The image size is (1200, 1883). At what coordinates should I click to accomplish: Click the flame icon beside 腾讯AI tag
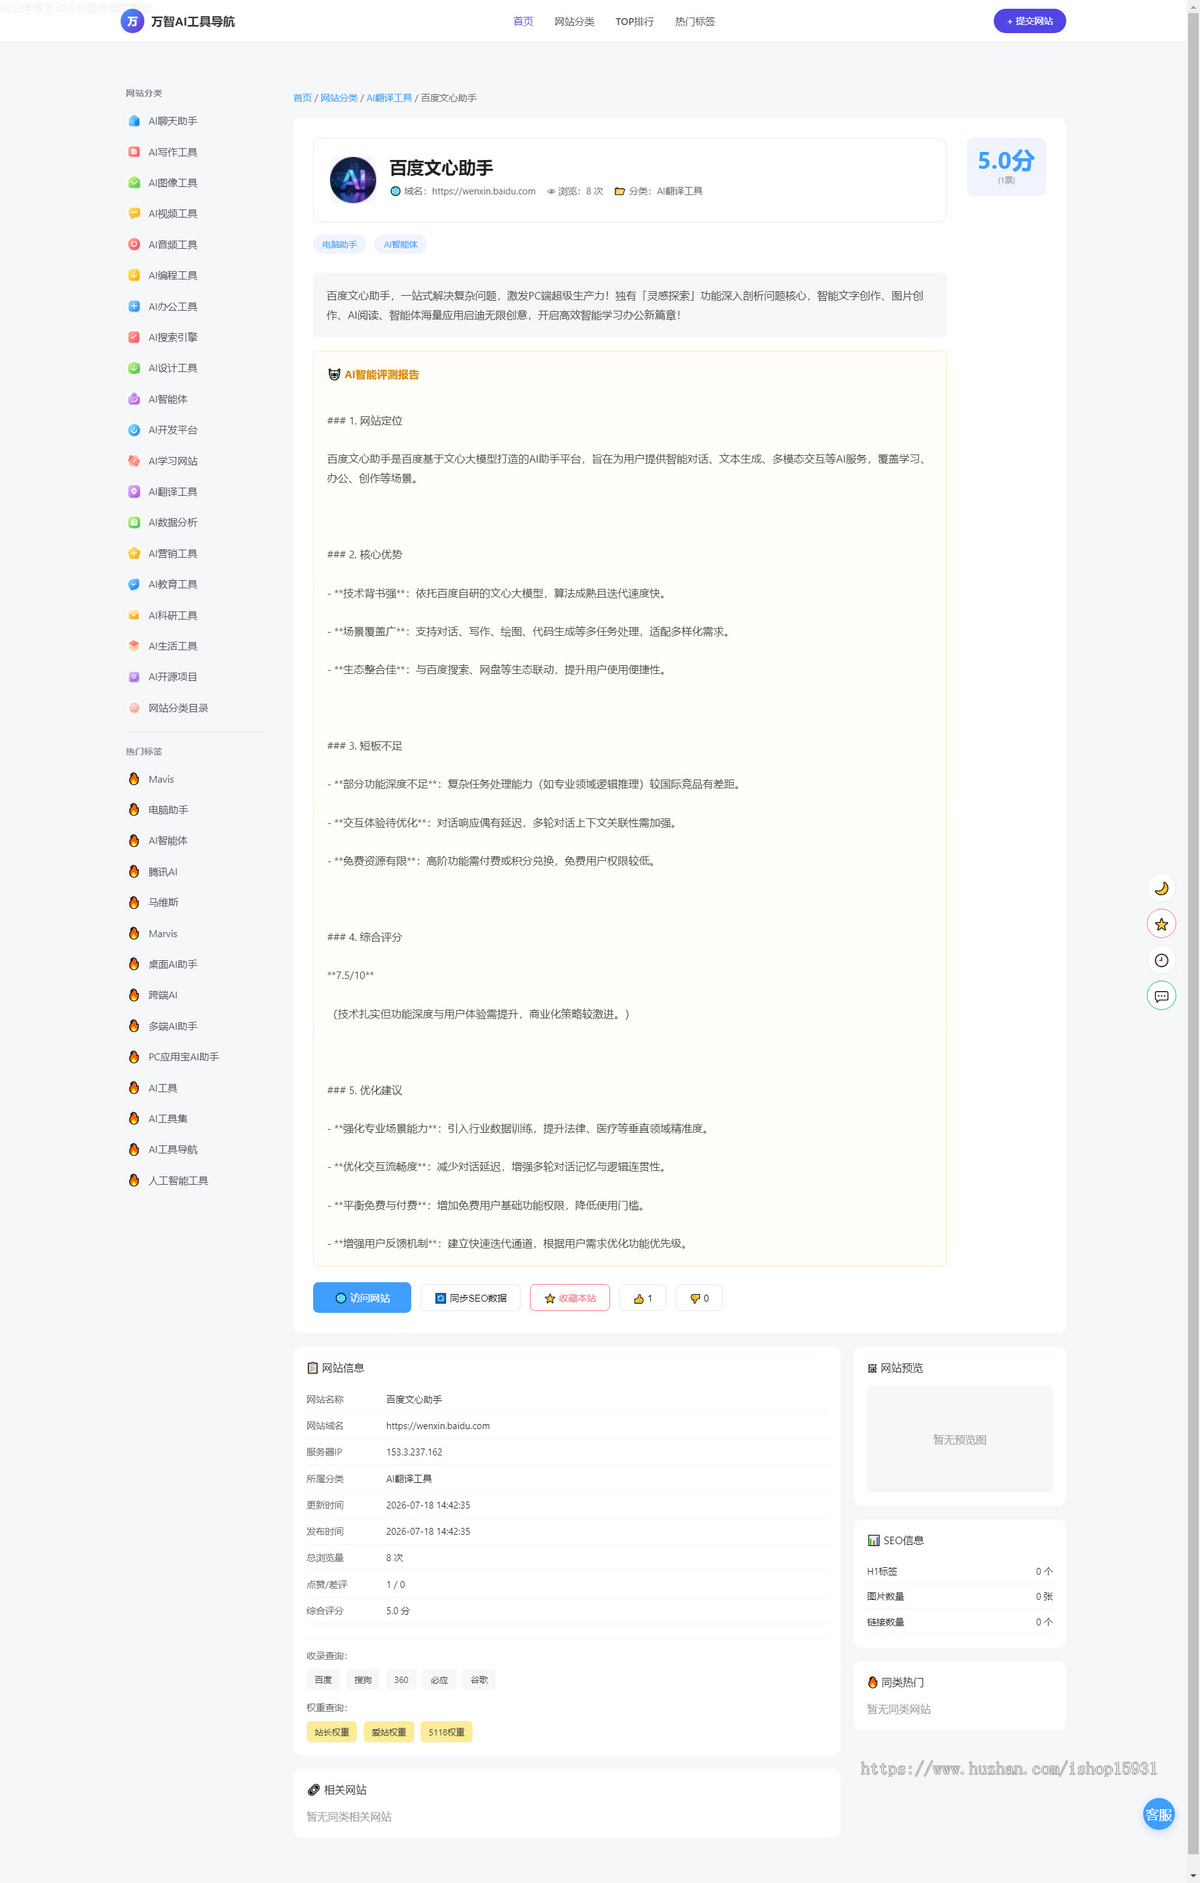tap(134, 872)
